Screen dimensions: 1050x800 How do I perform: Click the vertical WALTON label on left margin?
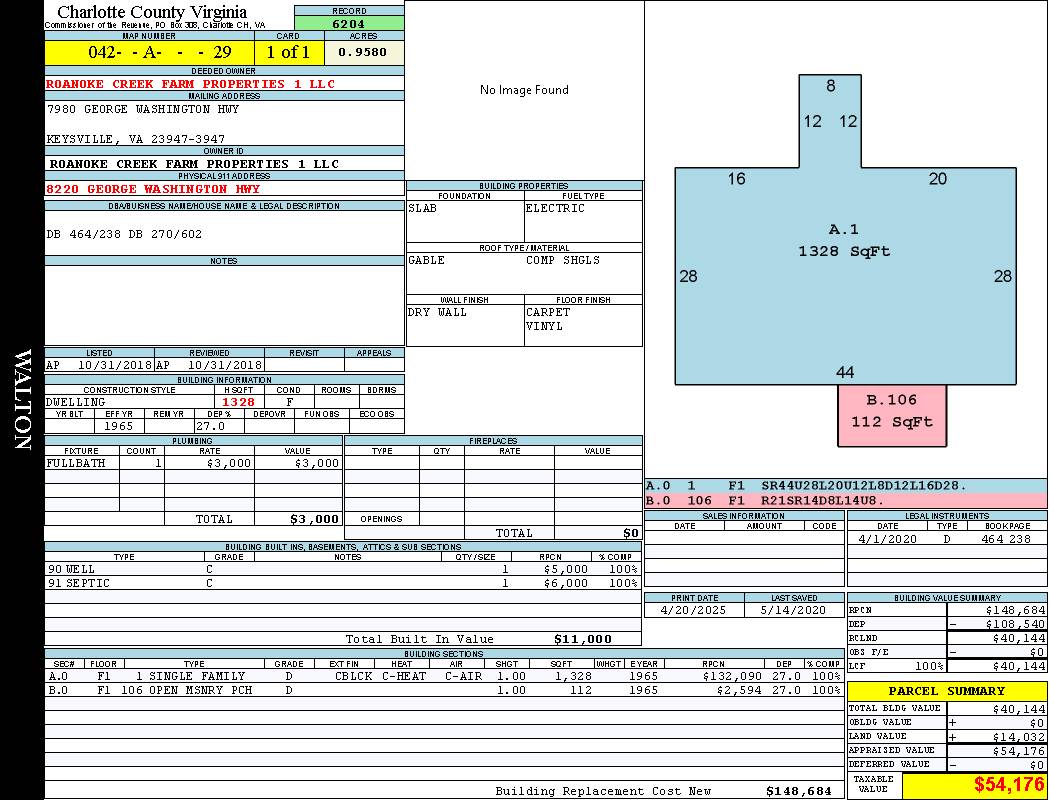click(x=22, y=400)
